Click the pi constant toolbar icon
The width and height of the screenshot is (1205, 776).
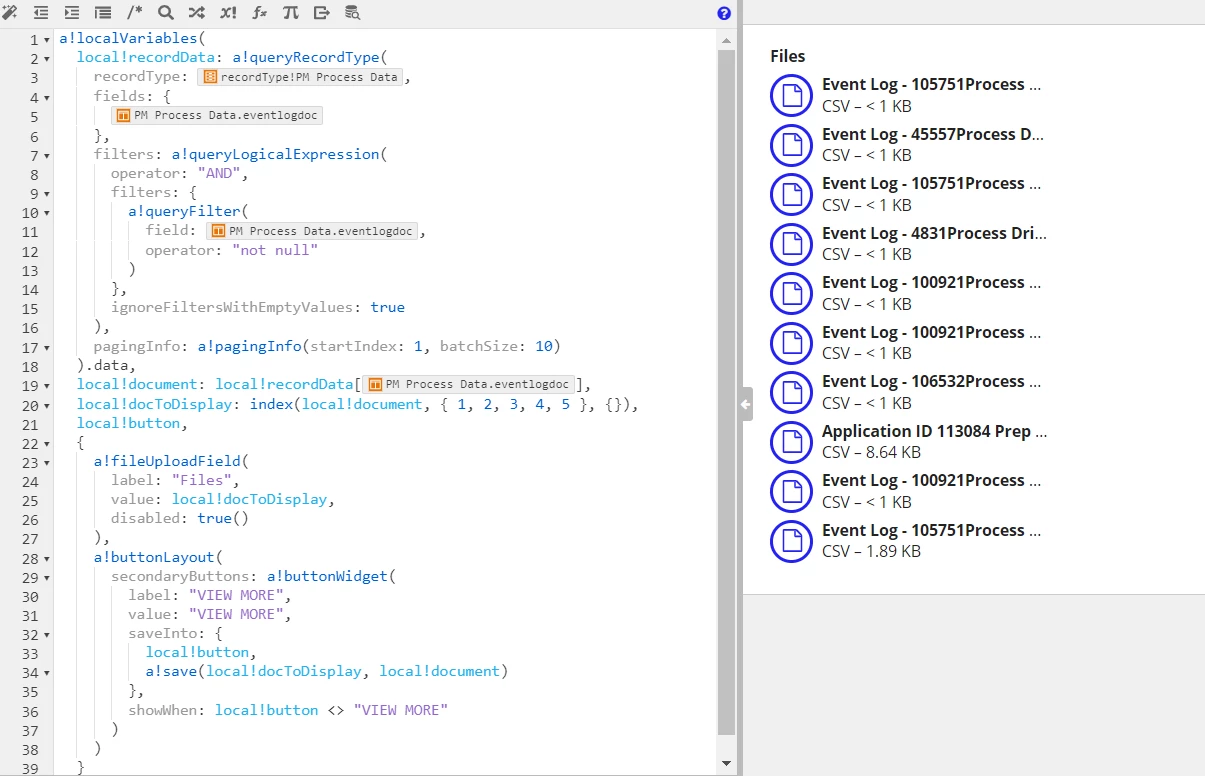(x=290, y=13)
